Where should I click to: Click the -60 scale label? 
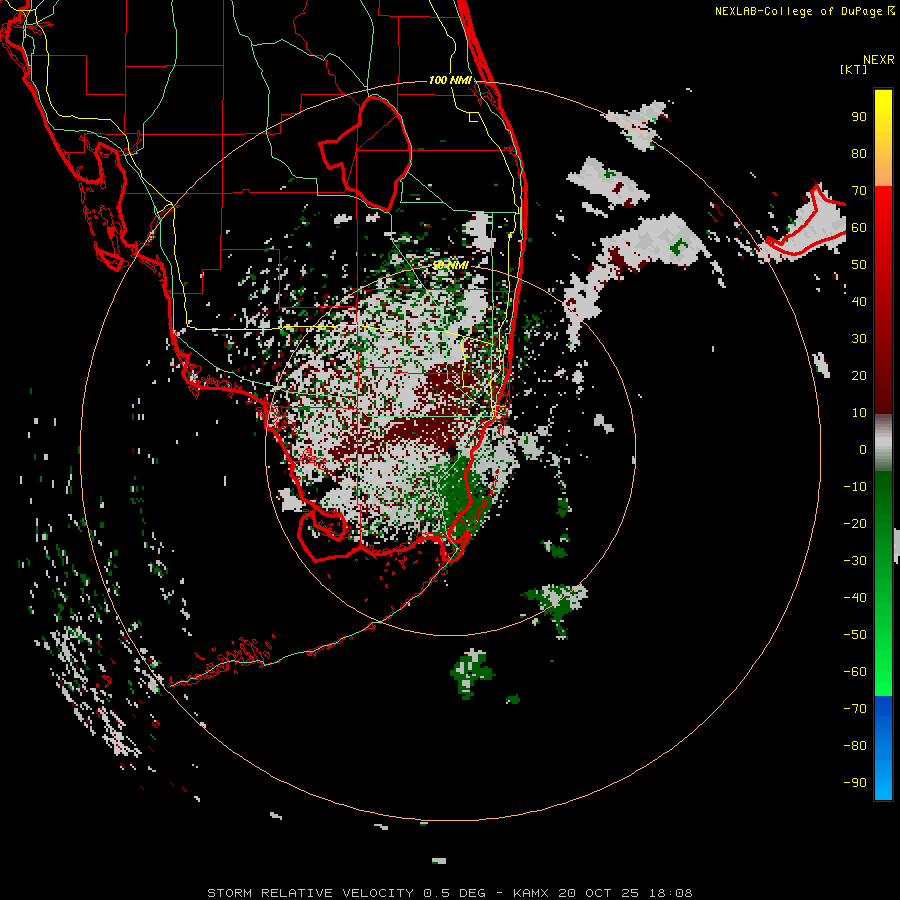855,672
